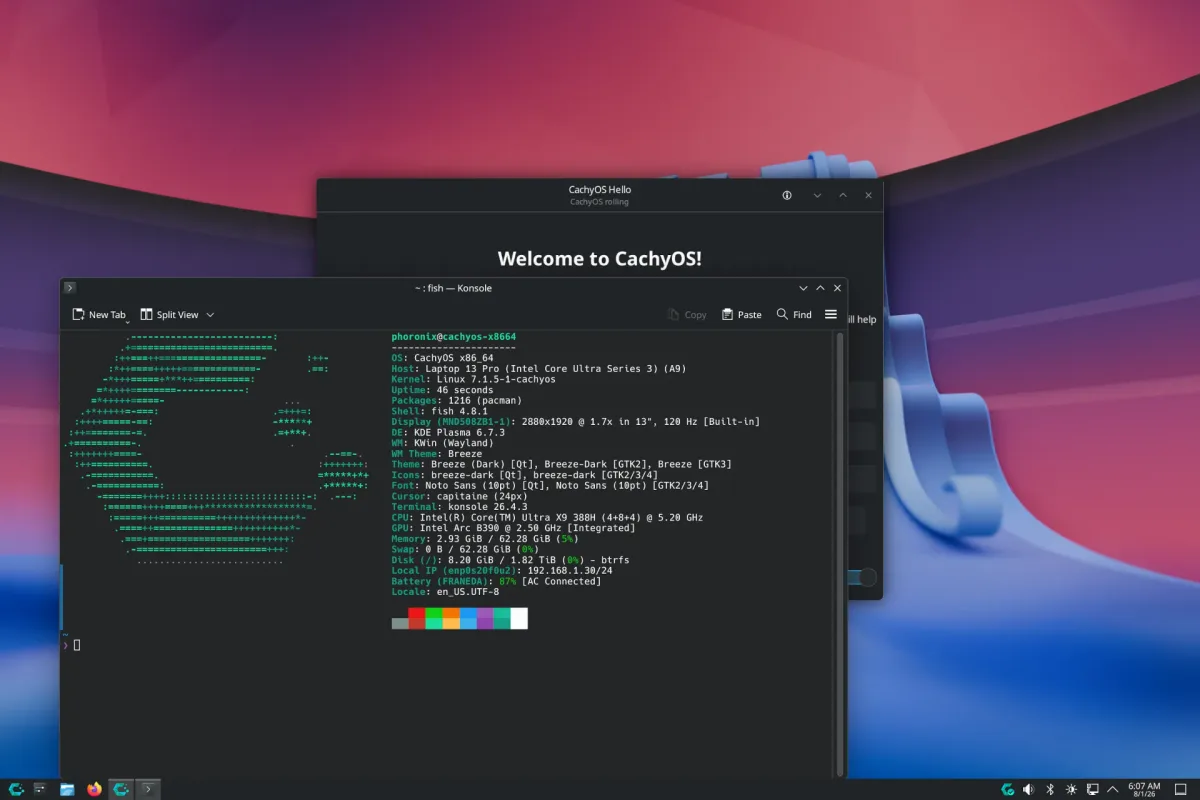Open the brightness tray icon

[x=1071, y=789]
